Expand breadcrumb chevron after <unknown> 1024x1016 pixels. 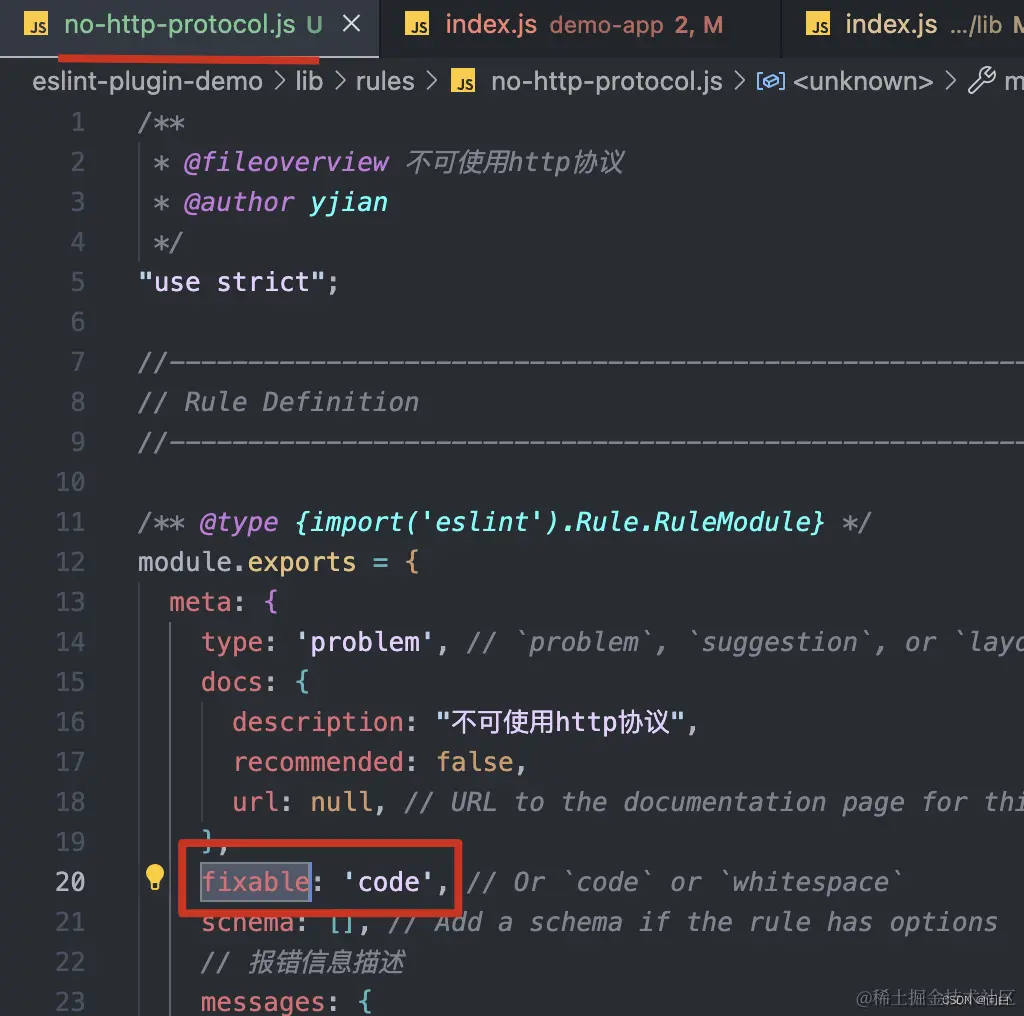[x=951, y=82]
